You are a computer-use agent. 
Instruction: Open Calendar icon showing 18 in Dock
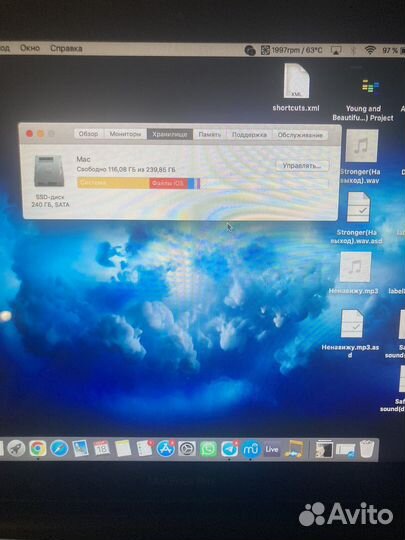102,449
